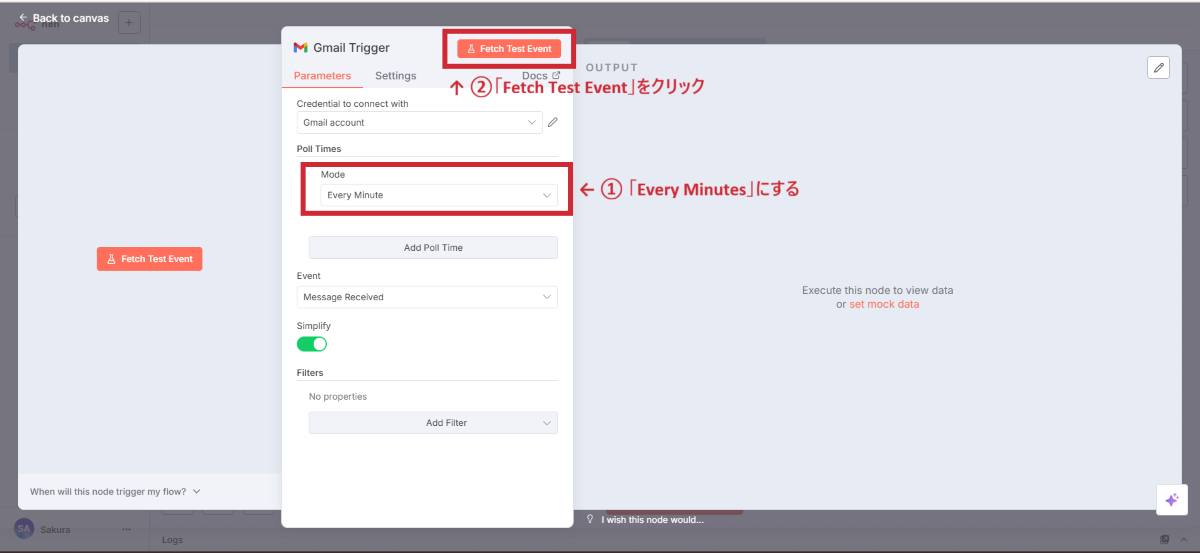This screenshot has height=553, width=1200.
Task: Click the pencil icon beside Gmail account
Action: 553,123
